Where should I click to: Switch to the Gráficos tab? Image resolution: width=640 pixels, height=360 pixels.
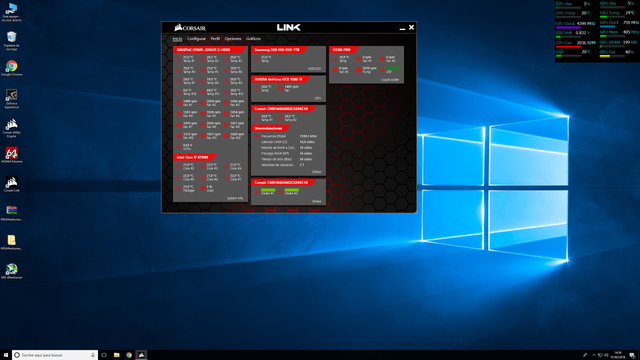(x=253, y=39)
